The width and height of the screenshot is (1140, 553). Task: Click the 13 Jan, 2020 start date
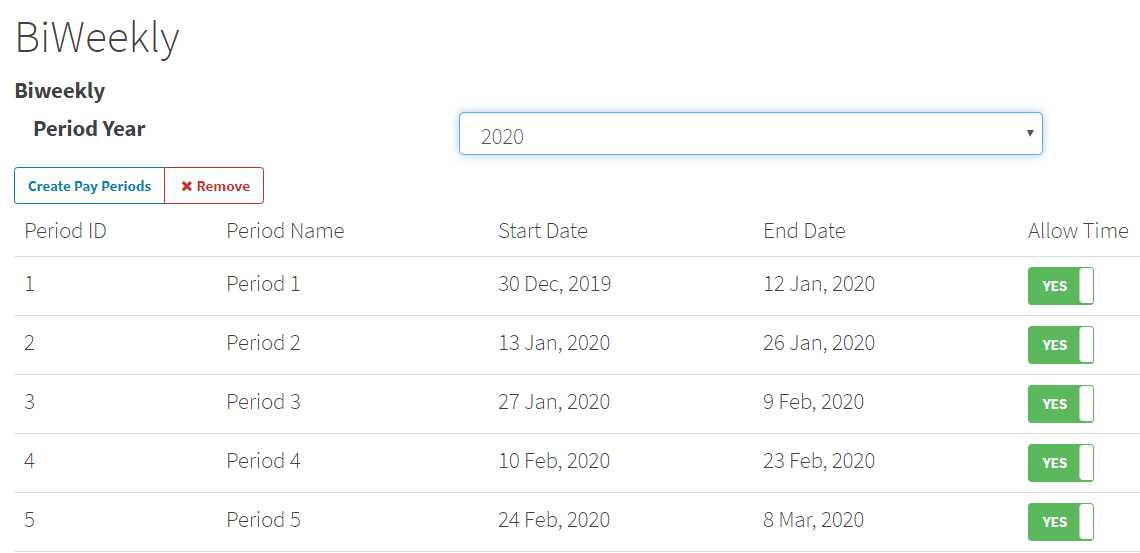pyautogui.click(x=554, y=343)
